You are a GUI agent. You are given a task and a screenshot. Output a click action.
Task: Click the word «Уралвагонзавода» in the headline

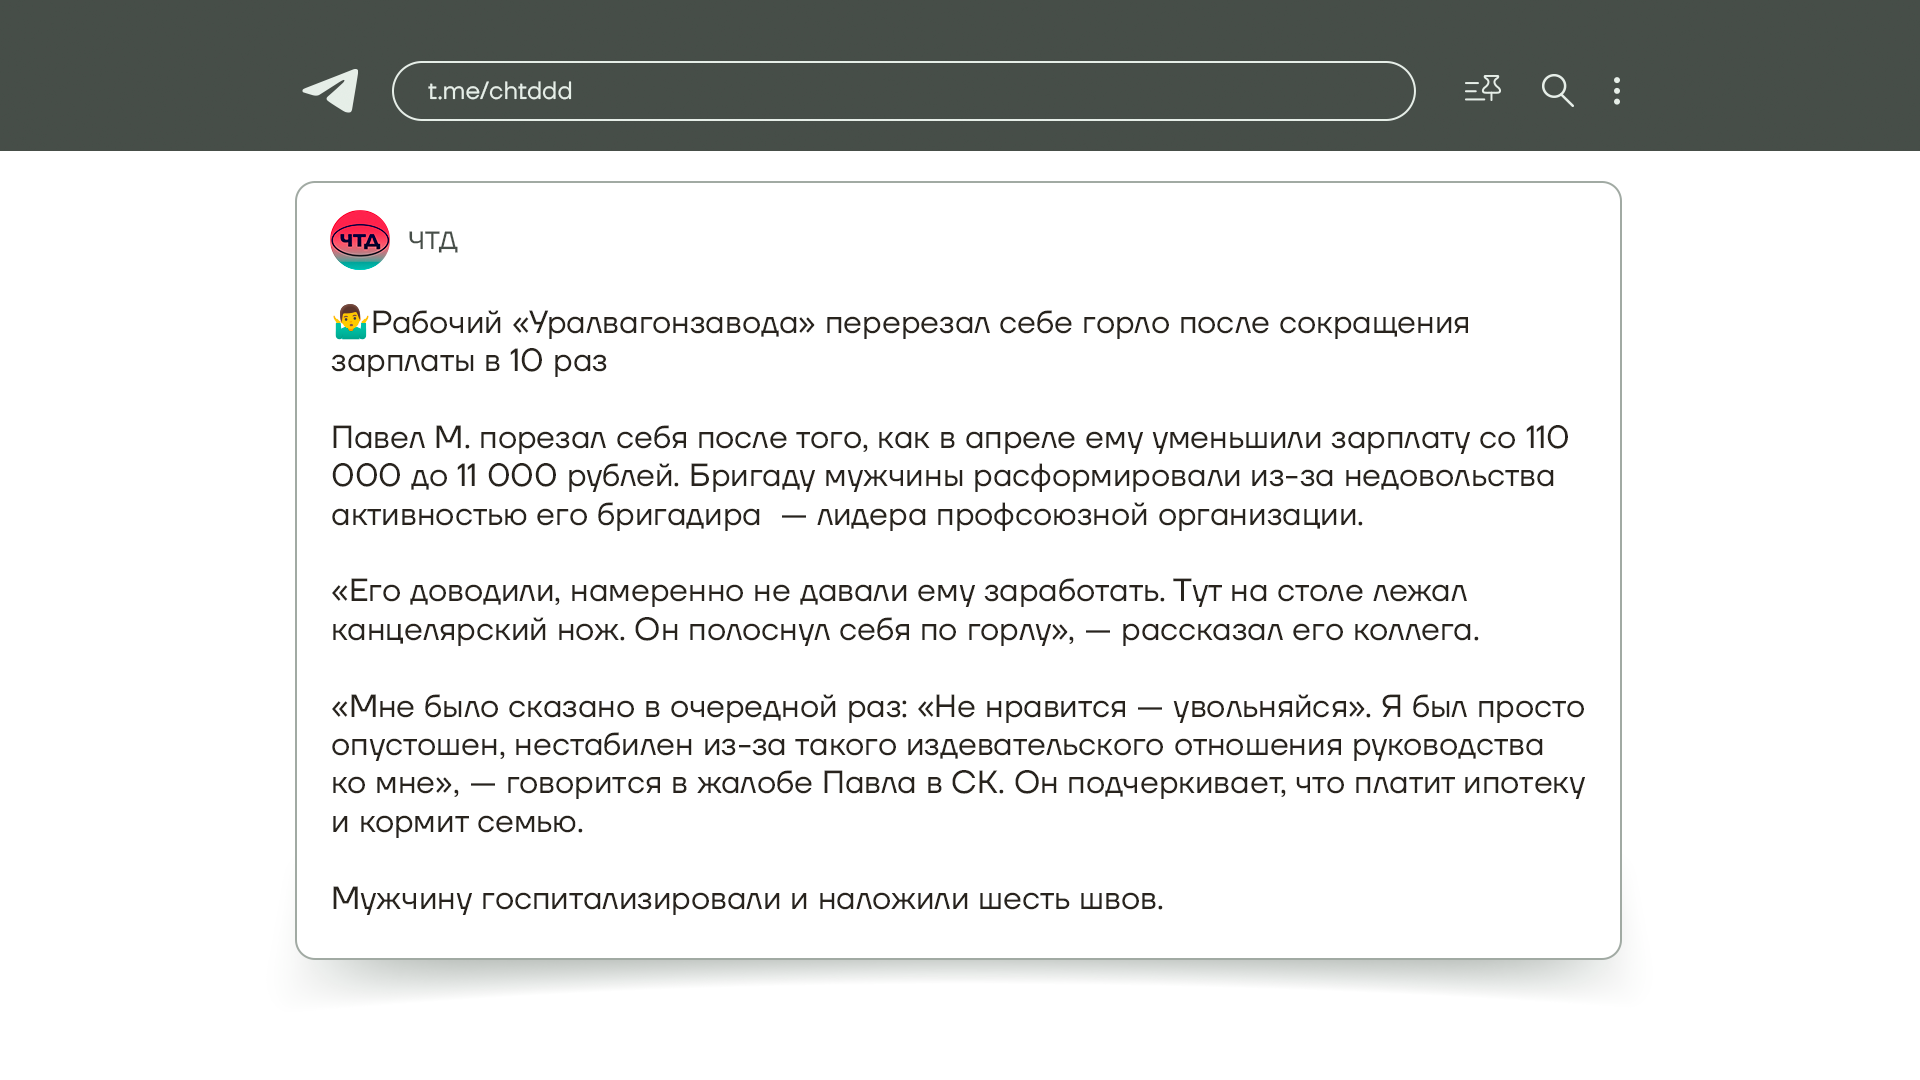pos(664,323)
